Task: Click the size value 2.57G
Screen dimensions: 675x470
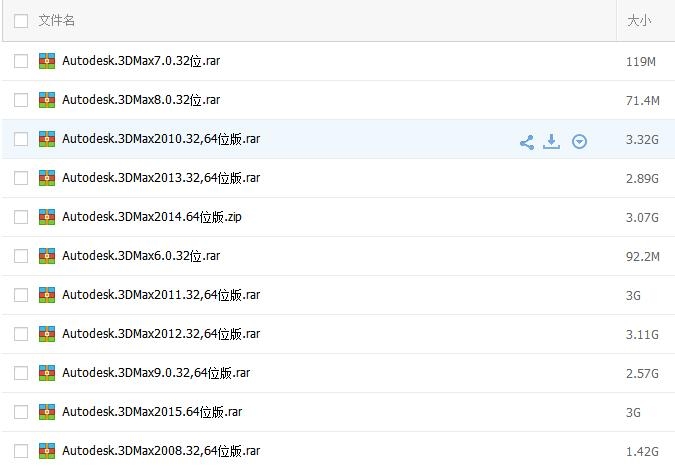Action: coord(642,374)
